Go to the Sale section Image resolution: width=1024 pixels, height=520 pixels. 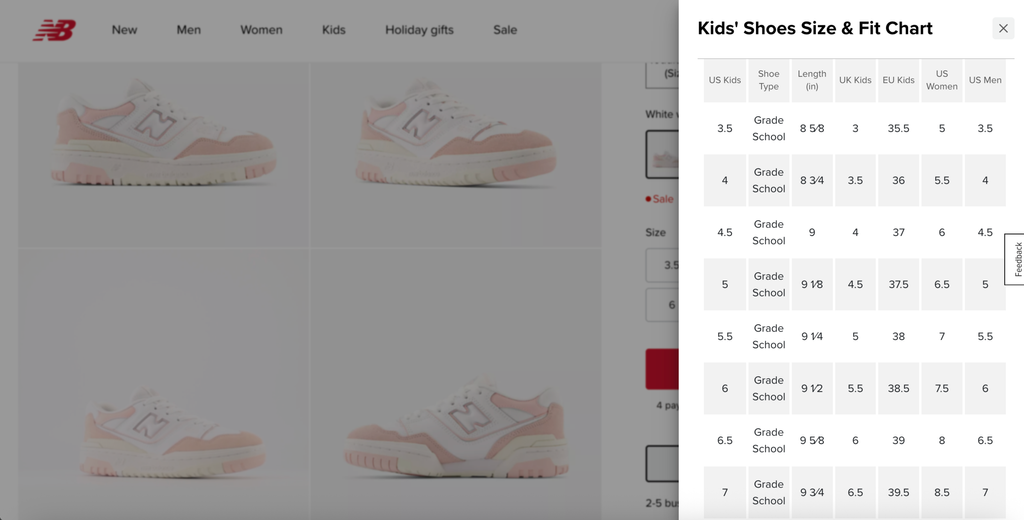coord(505,30)
